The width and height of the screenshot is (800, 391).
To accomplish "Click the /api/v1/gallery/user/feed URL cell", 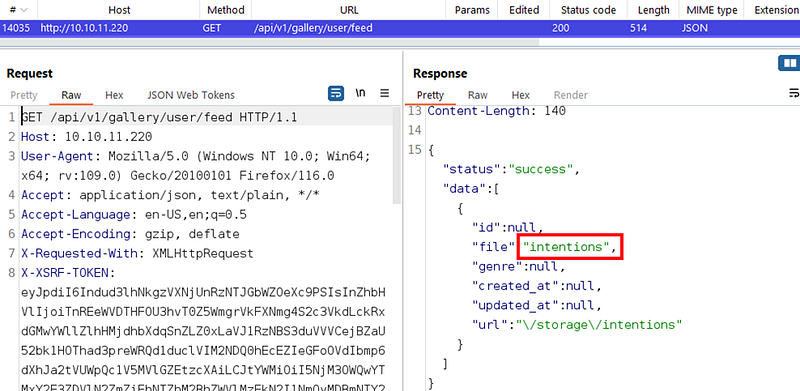I will (x=313, y=28).
